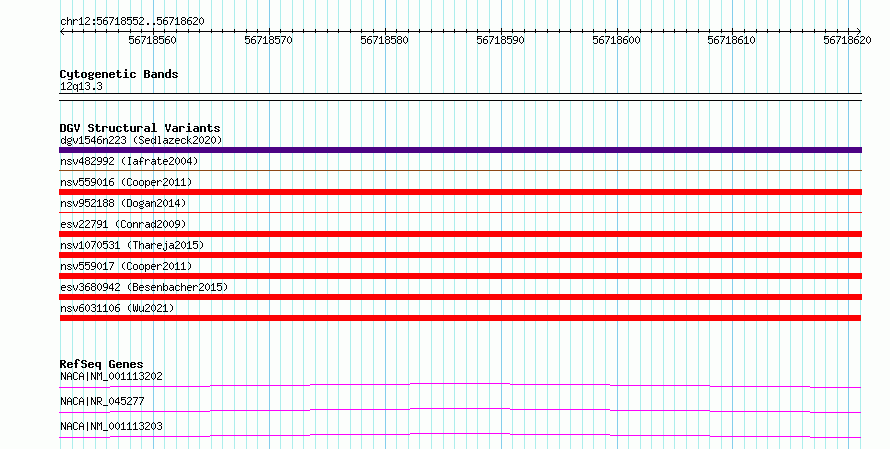Open variant esv22791 (Conrad2009) label
Screen dimensions: 890x449
[x=123, y=224]
